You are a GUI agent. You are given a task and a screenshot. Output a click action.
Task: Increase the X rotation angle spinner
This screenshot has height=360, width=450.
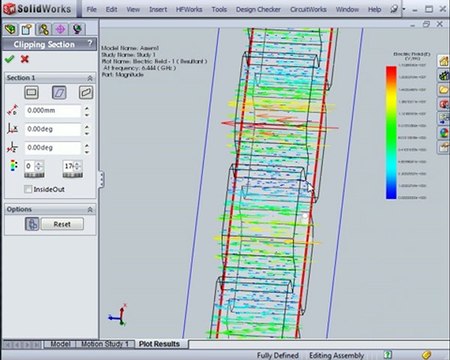(87, 126)
